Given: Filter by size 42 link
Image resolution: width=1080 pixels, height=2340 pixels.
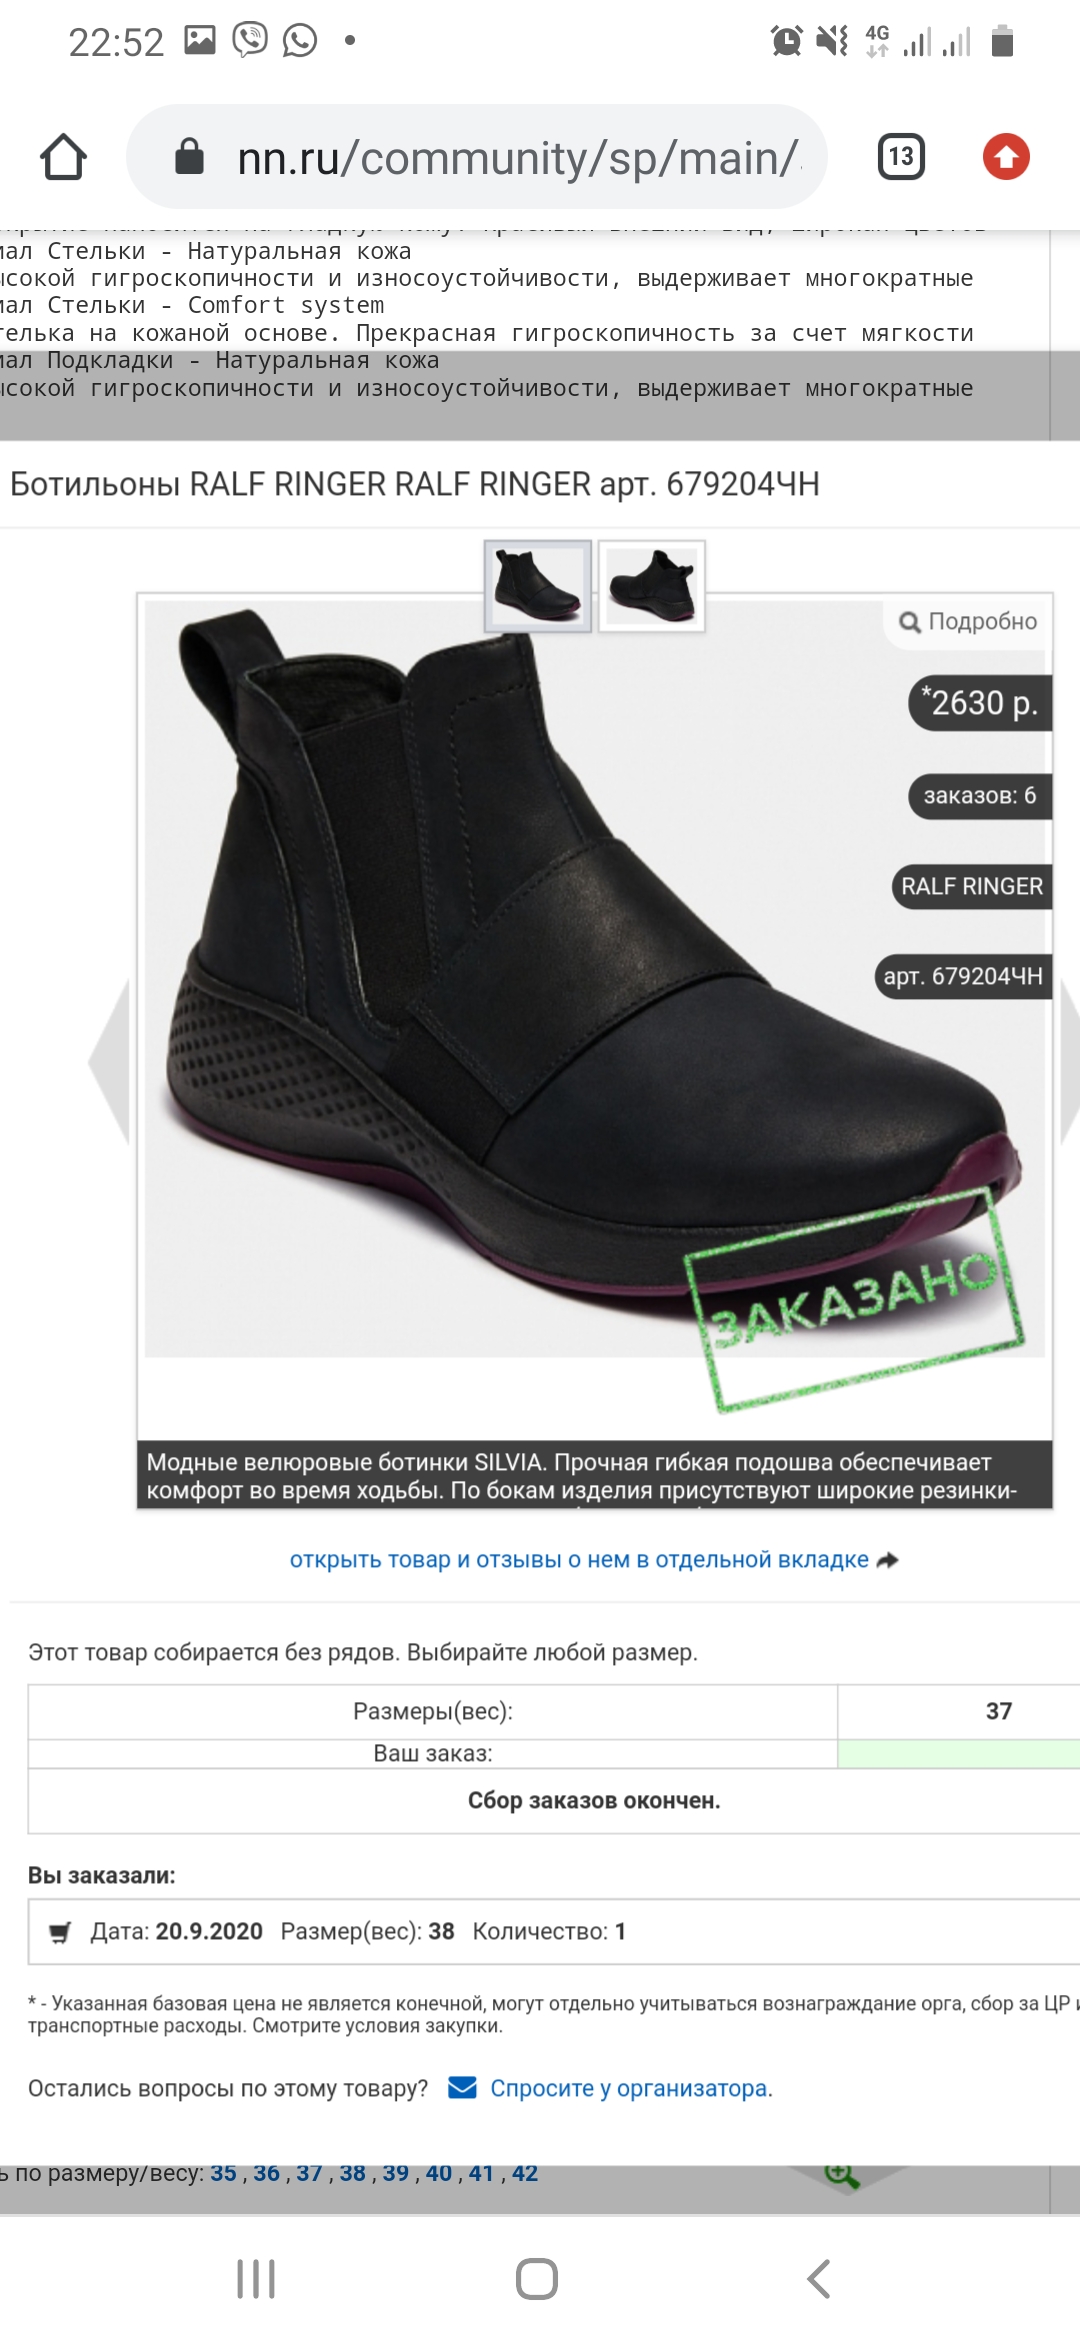Looking at the screenshot, I should tap(525, 2173).
